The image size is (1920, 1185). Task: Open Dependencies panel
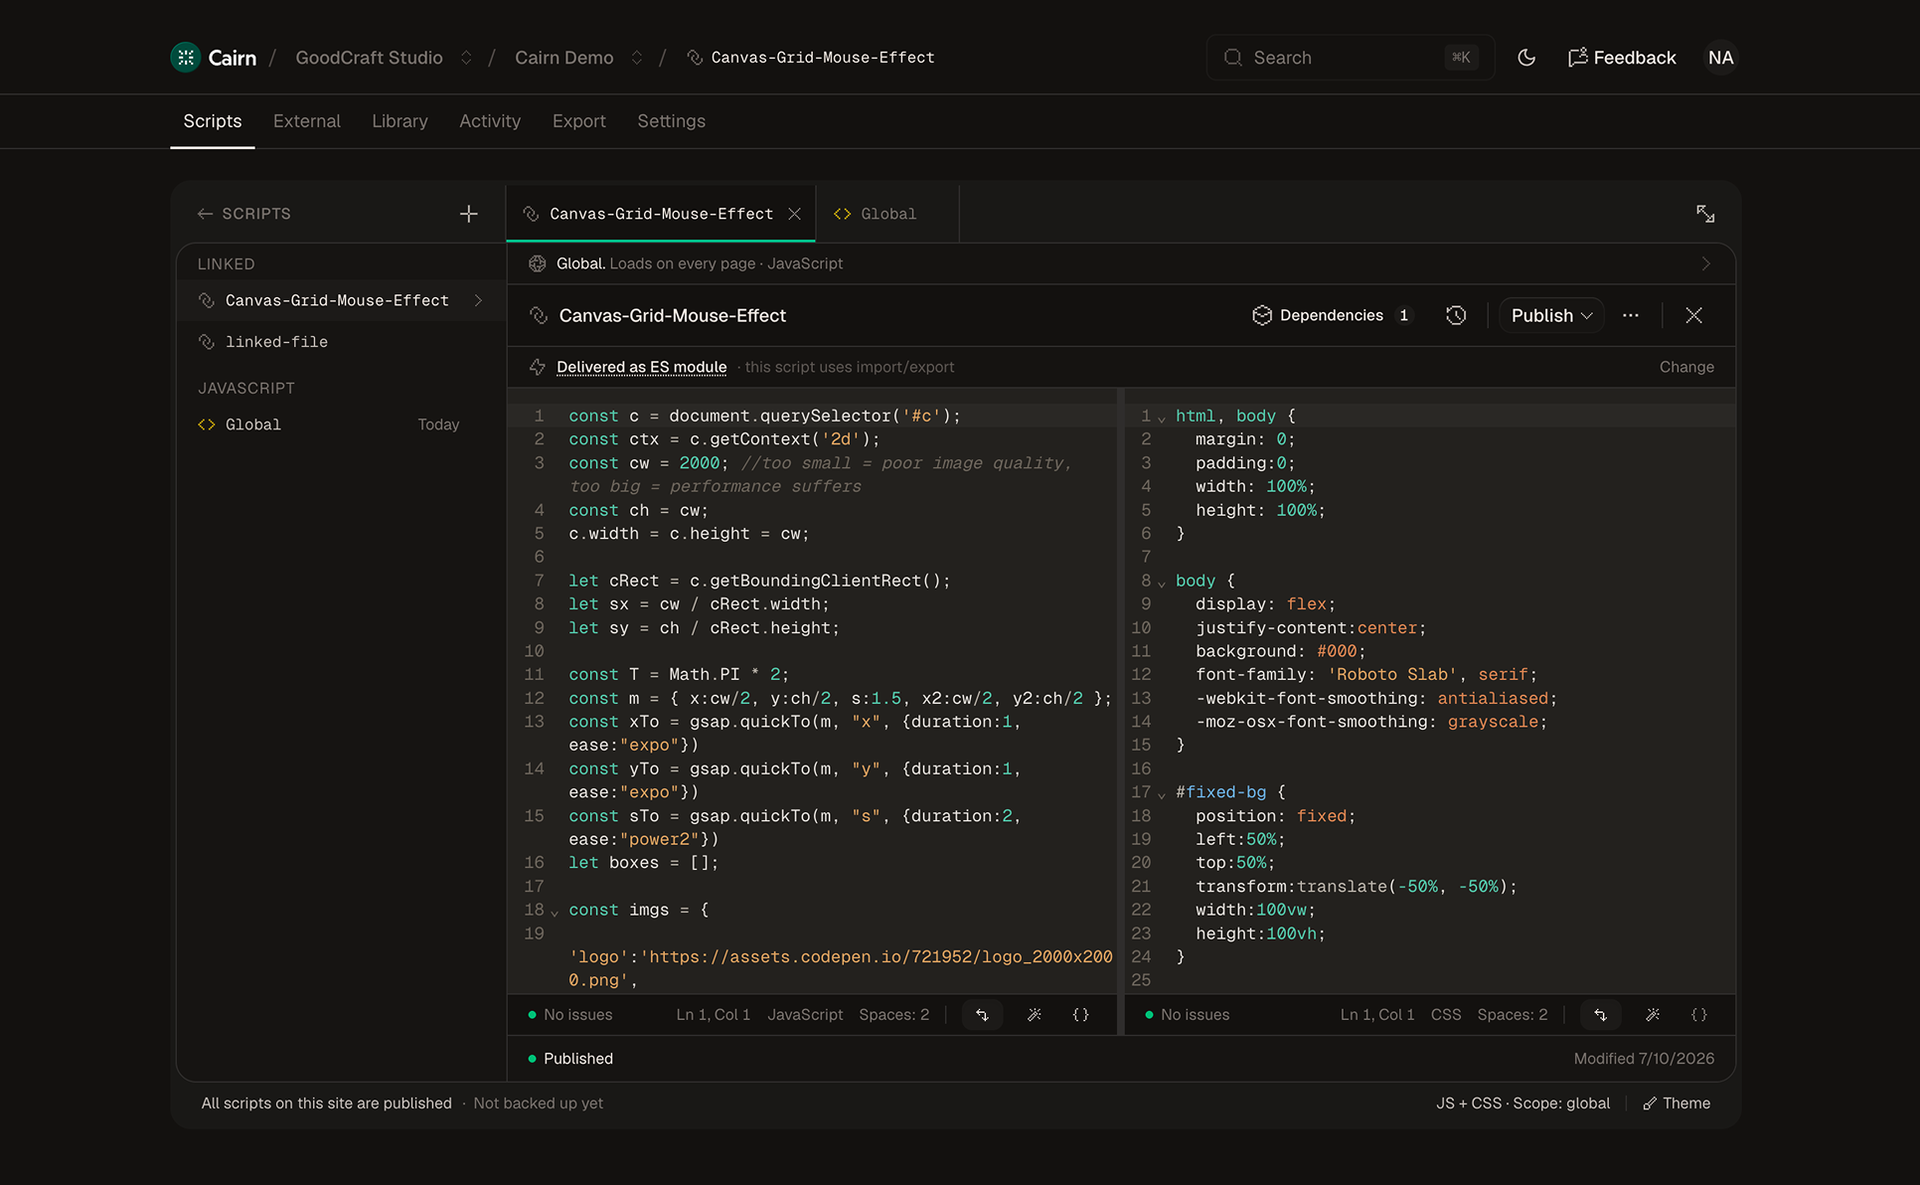tap(1332, 316)
